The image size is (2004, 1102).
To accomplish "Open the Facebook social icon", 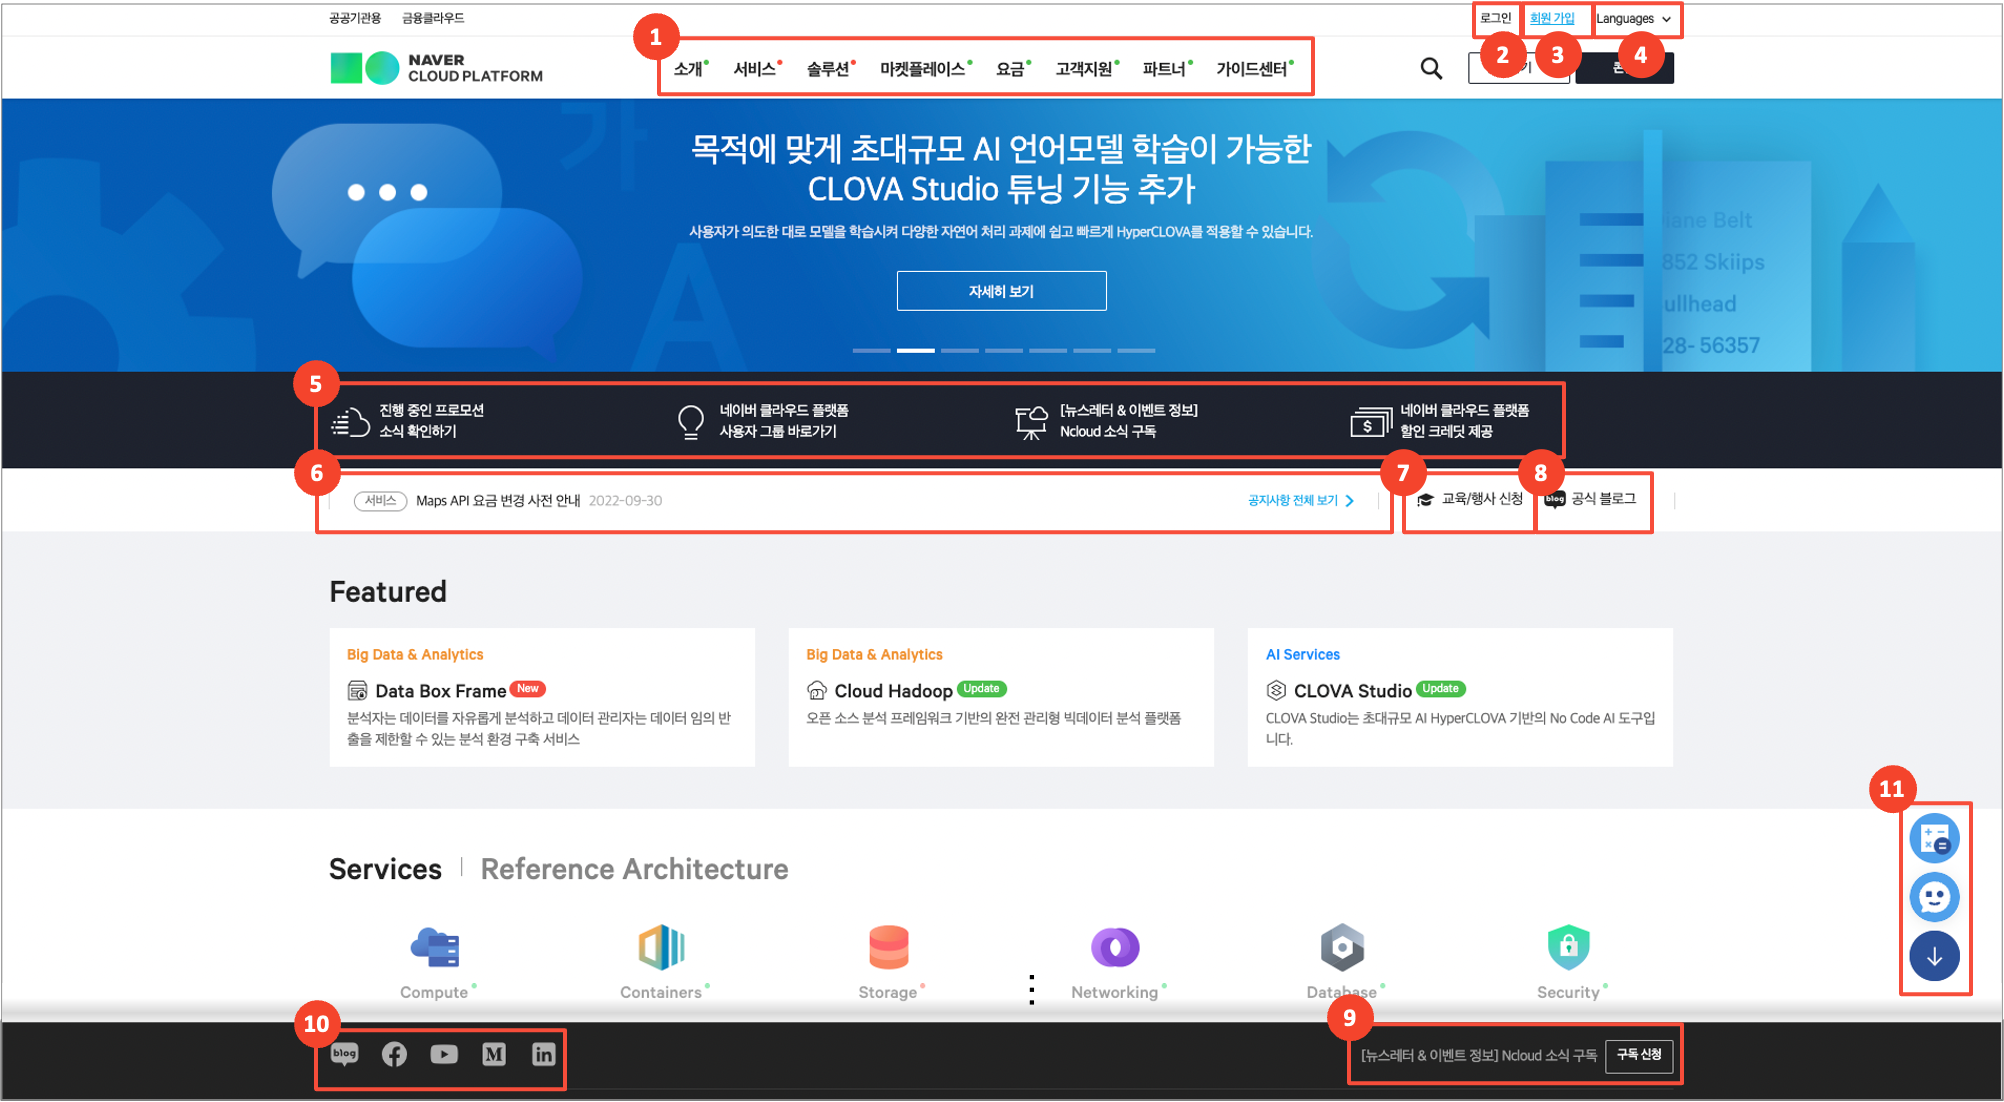I will [x=394, y=1054].
